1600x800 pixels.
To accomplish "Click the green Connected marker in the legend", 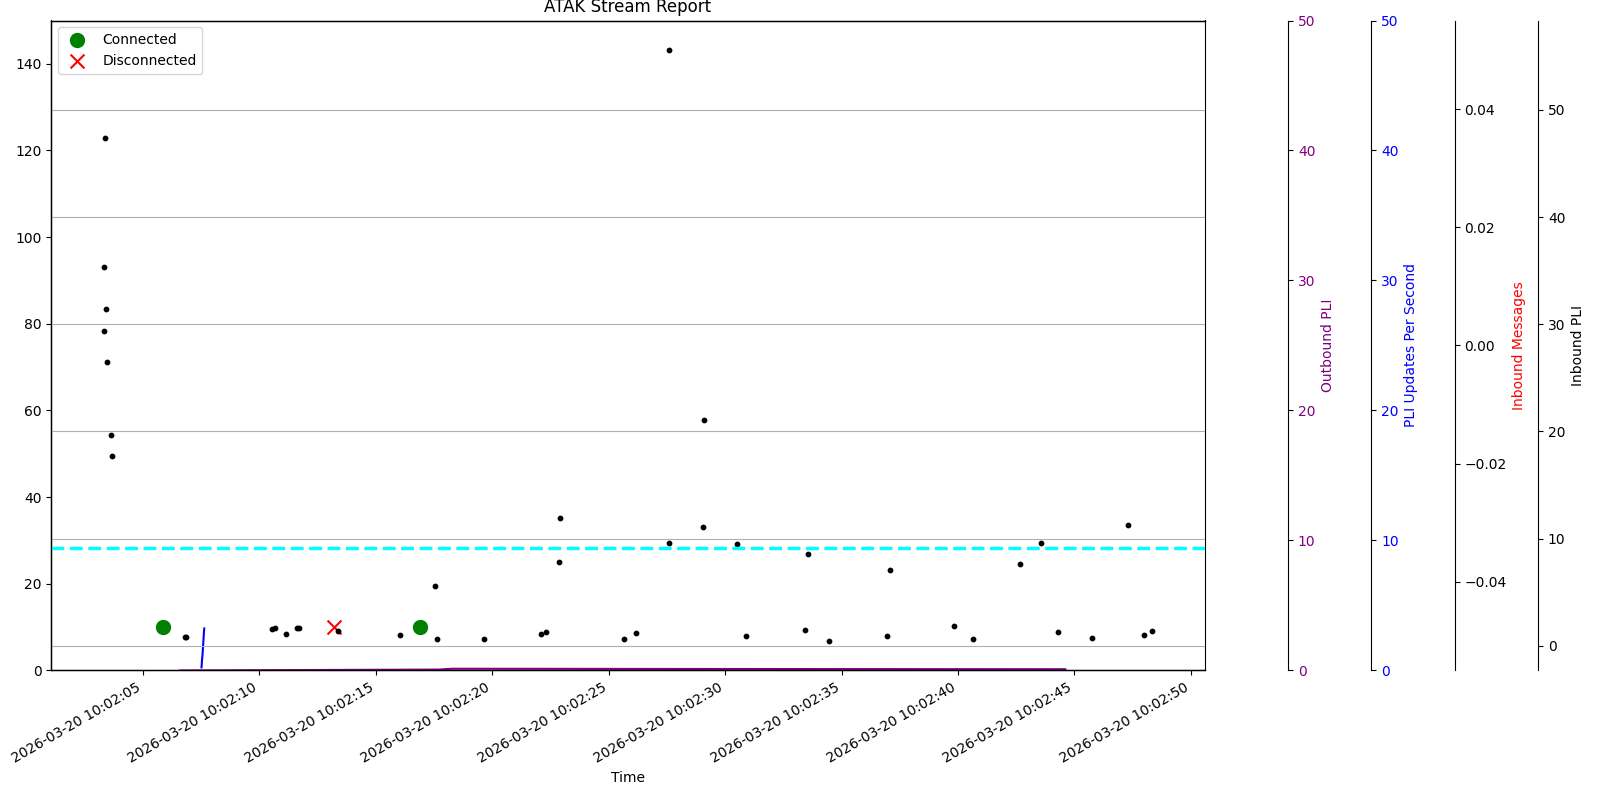I will tap(77, 40).
